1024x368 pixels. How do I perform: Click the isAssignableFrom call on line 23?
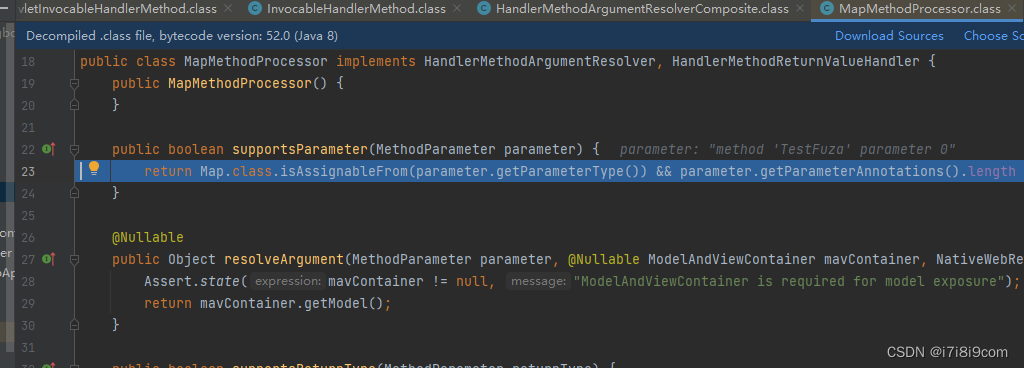point(344,172)
